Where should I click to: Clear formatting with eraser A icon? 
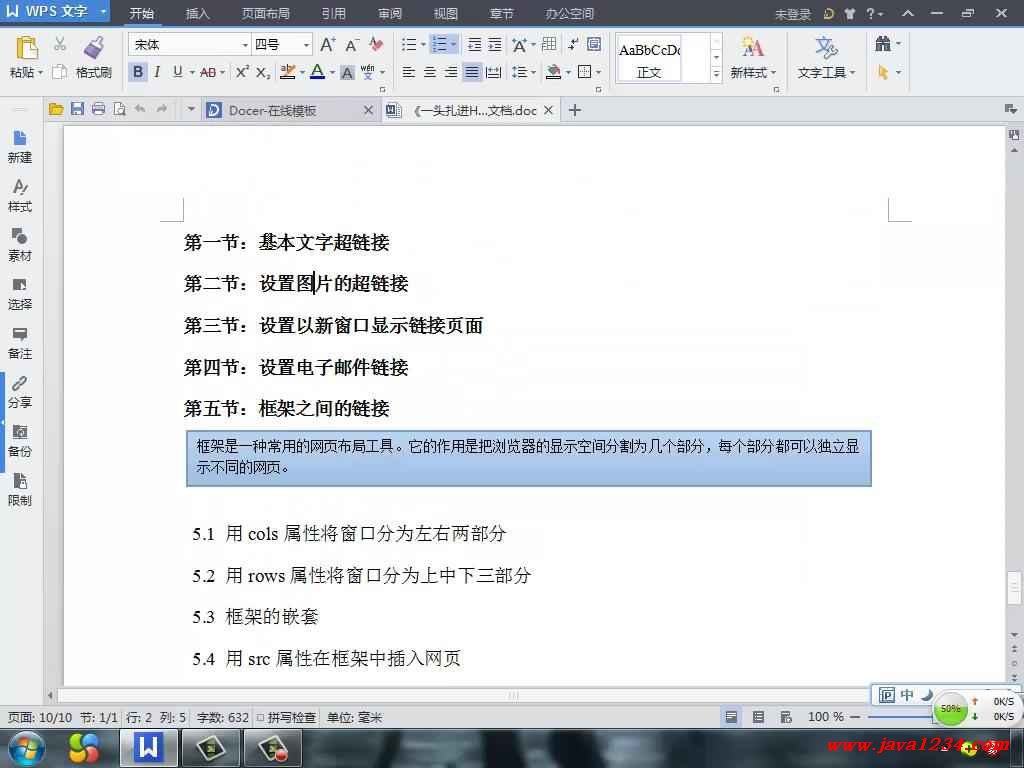point(376,44)
